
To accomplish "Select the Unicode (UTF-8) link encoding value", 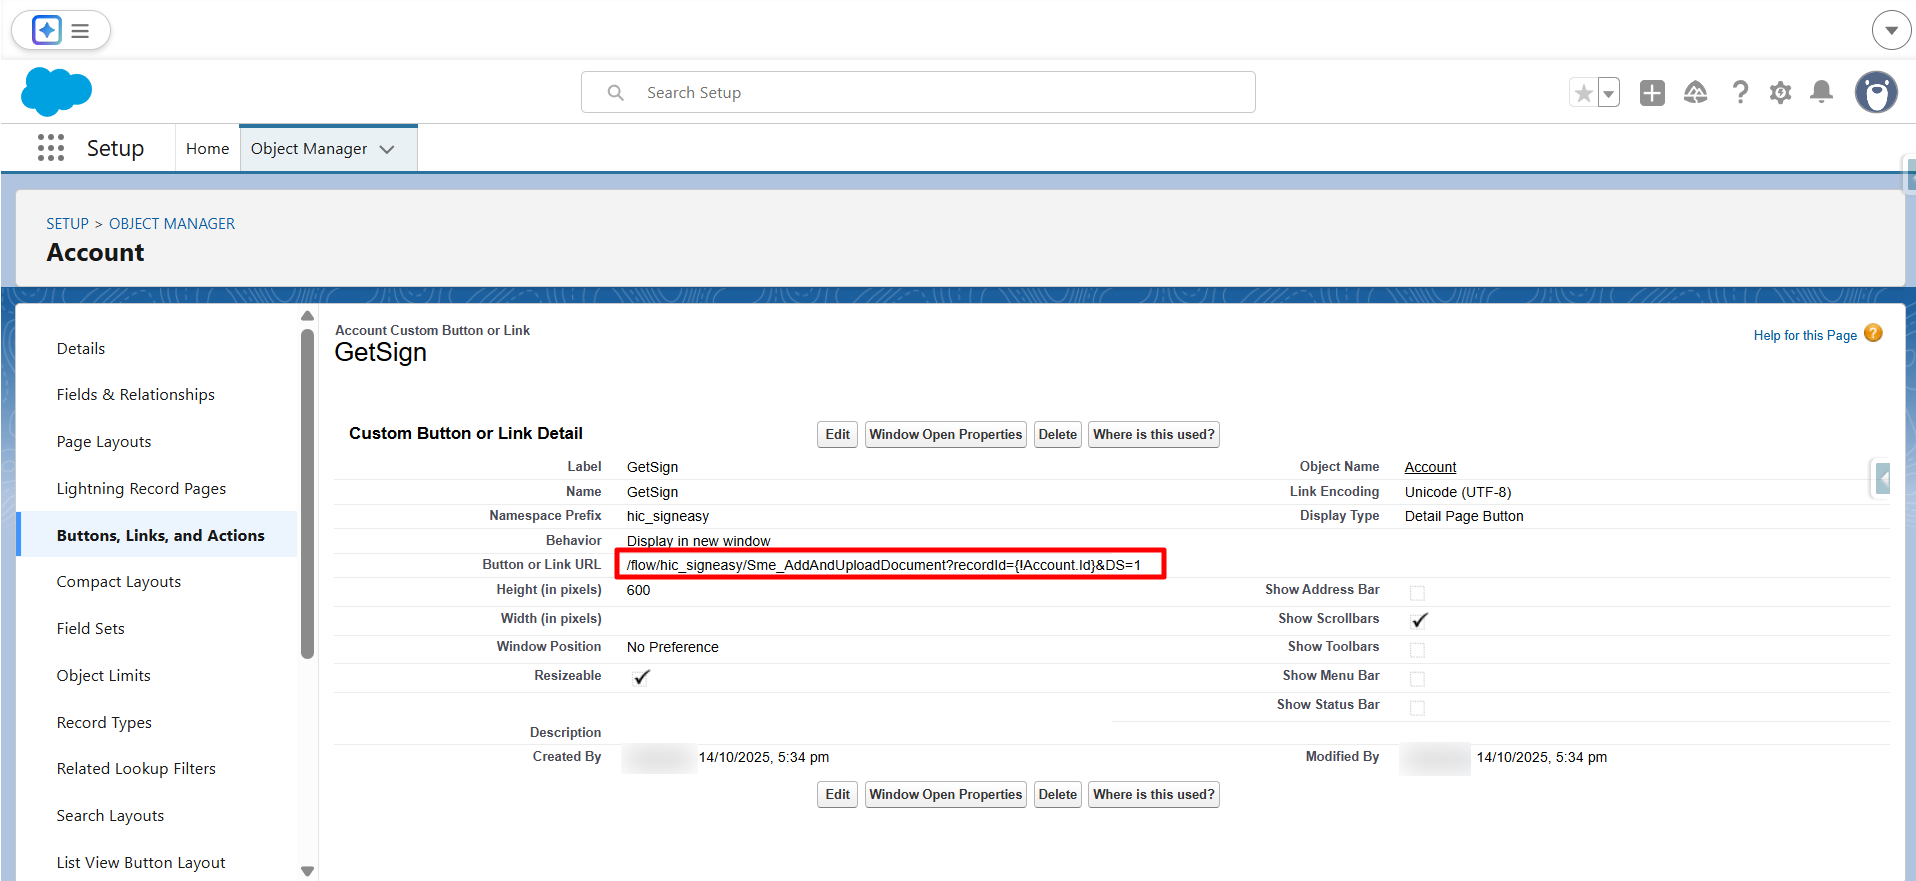I will coord(1458,492).
